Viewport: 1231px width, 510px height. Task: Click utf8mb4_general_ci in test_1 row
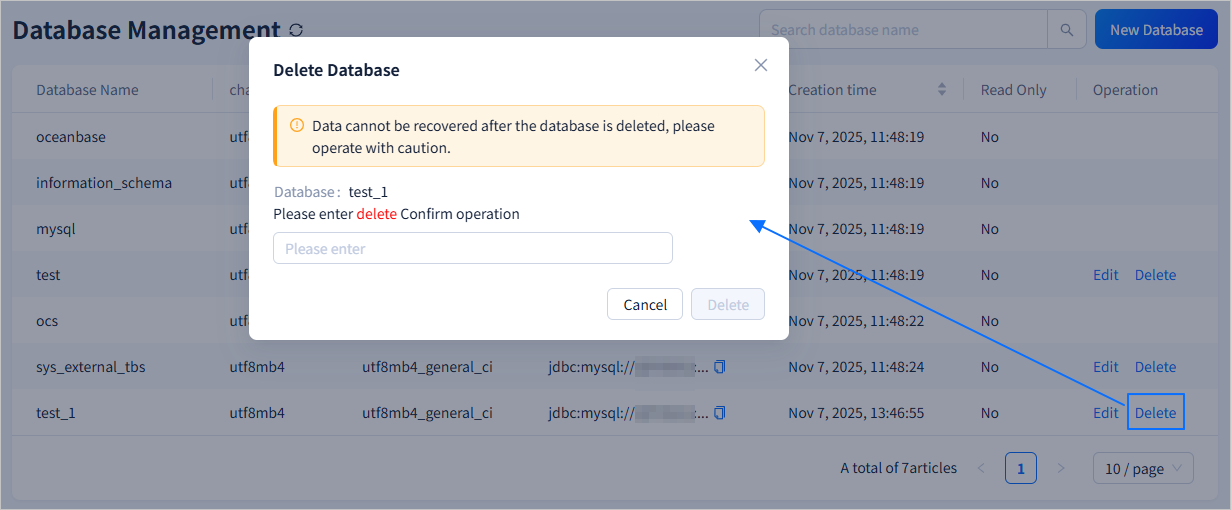click(427, 413)
